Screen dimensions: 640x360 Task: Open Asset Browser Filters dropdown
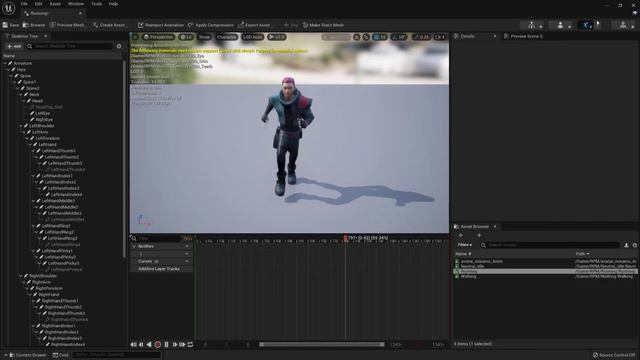(x=464, y=245)
